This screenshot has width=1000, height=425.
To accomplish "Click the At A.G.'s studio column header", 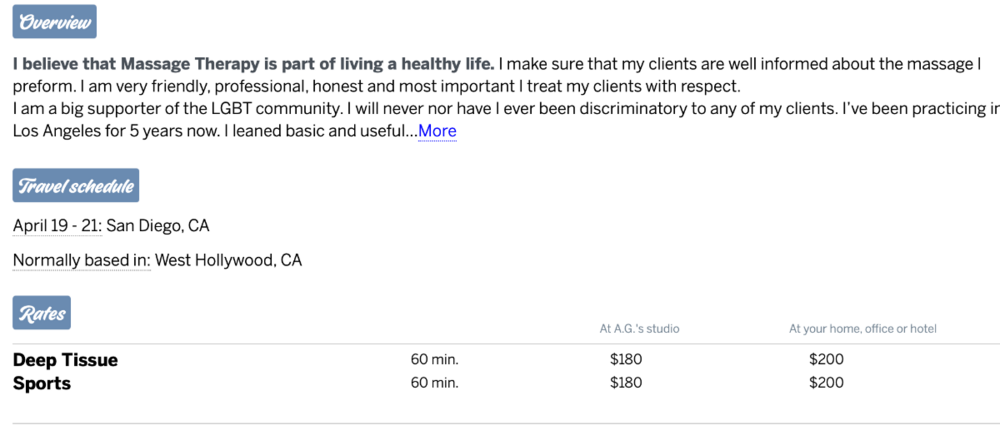I will pos(639,328).
